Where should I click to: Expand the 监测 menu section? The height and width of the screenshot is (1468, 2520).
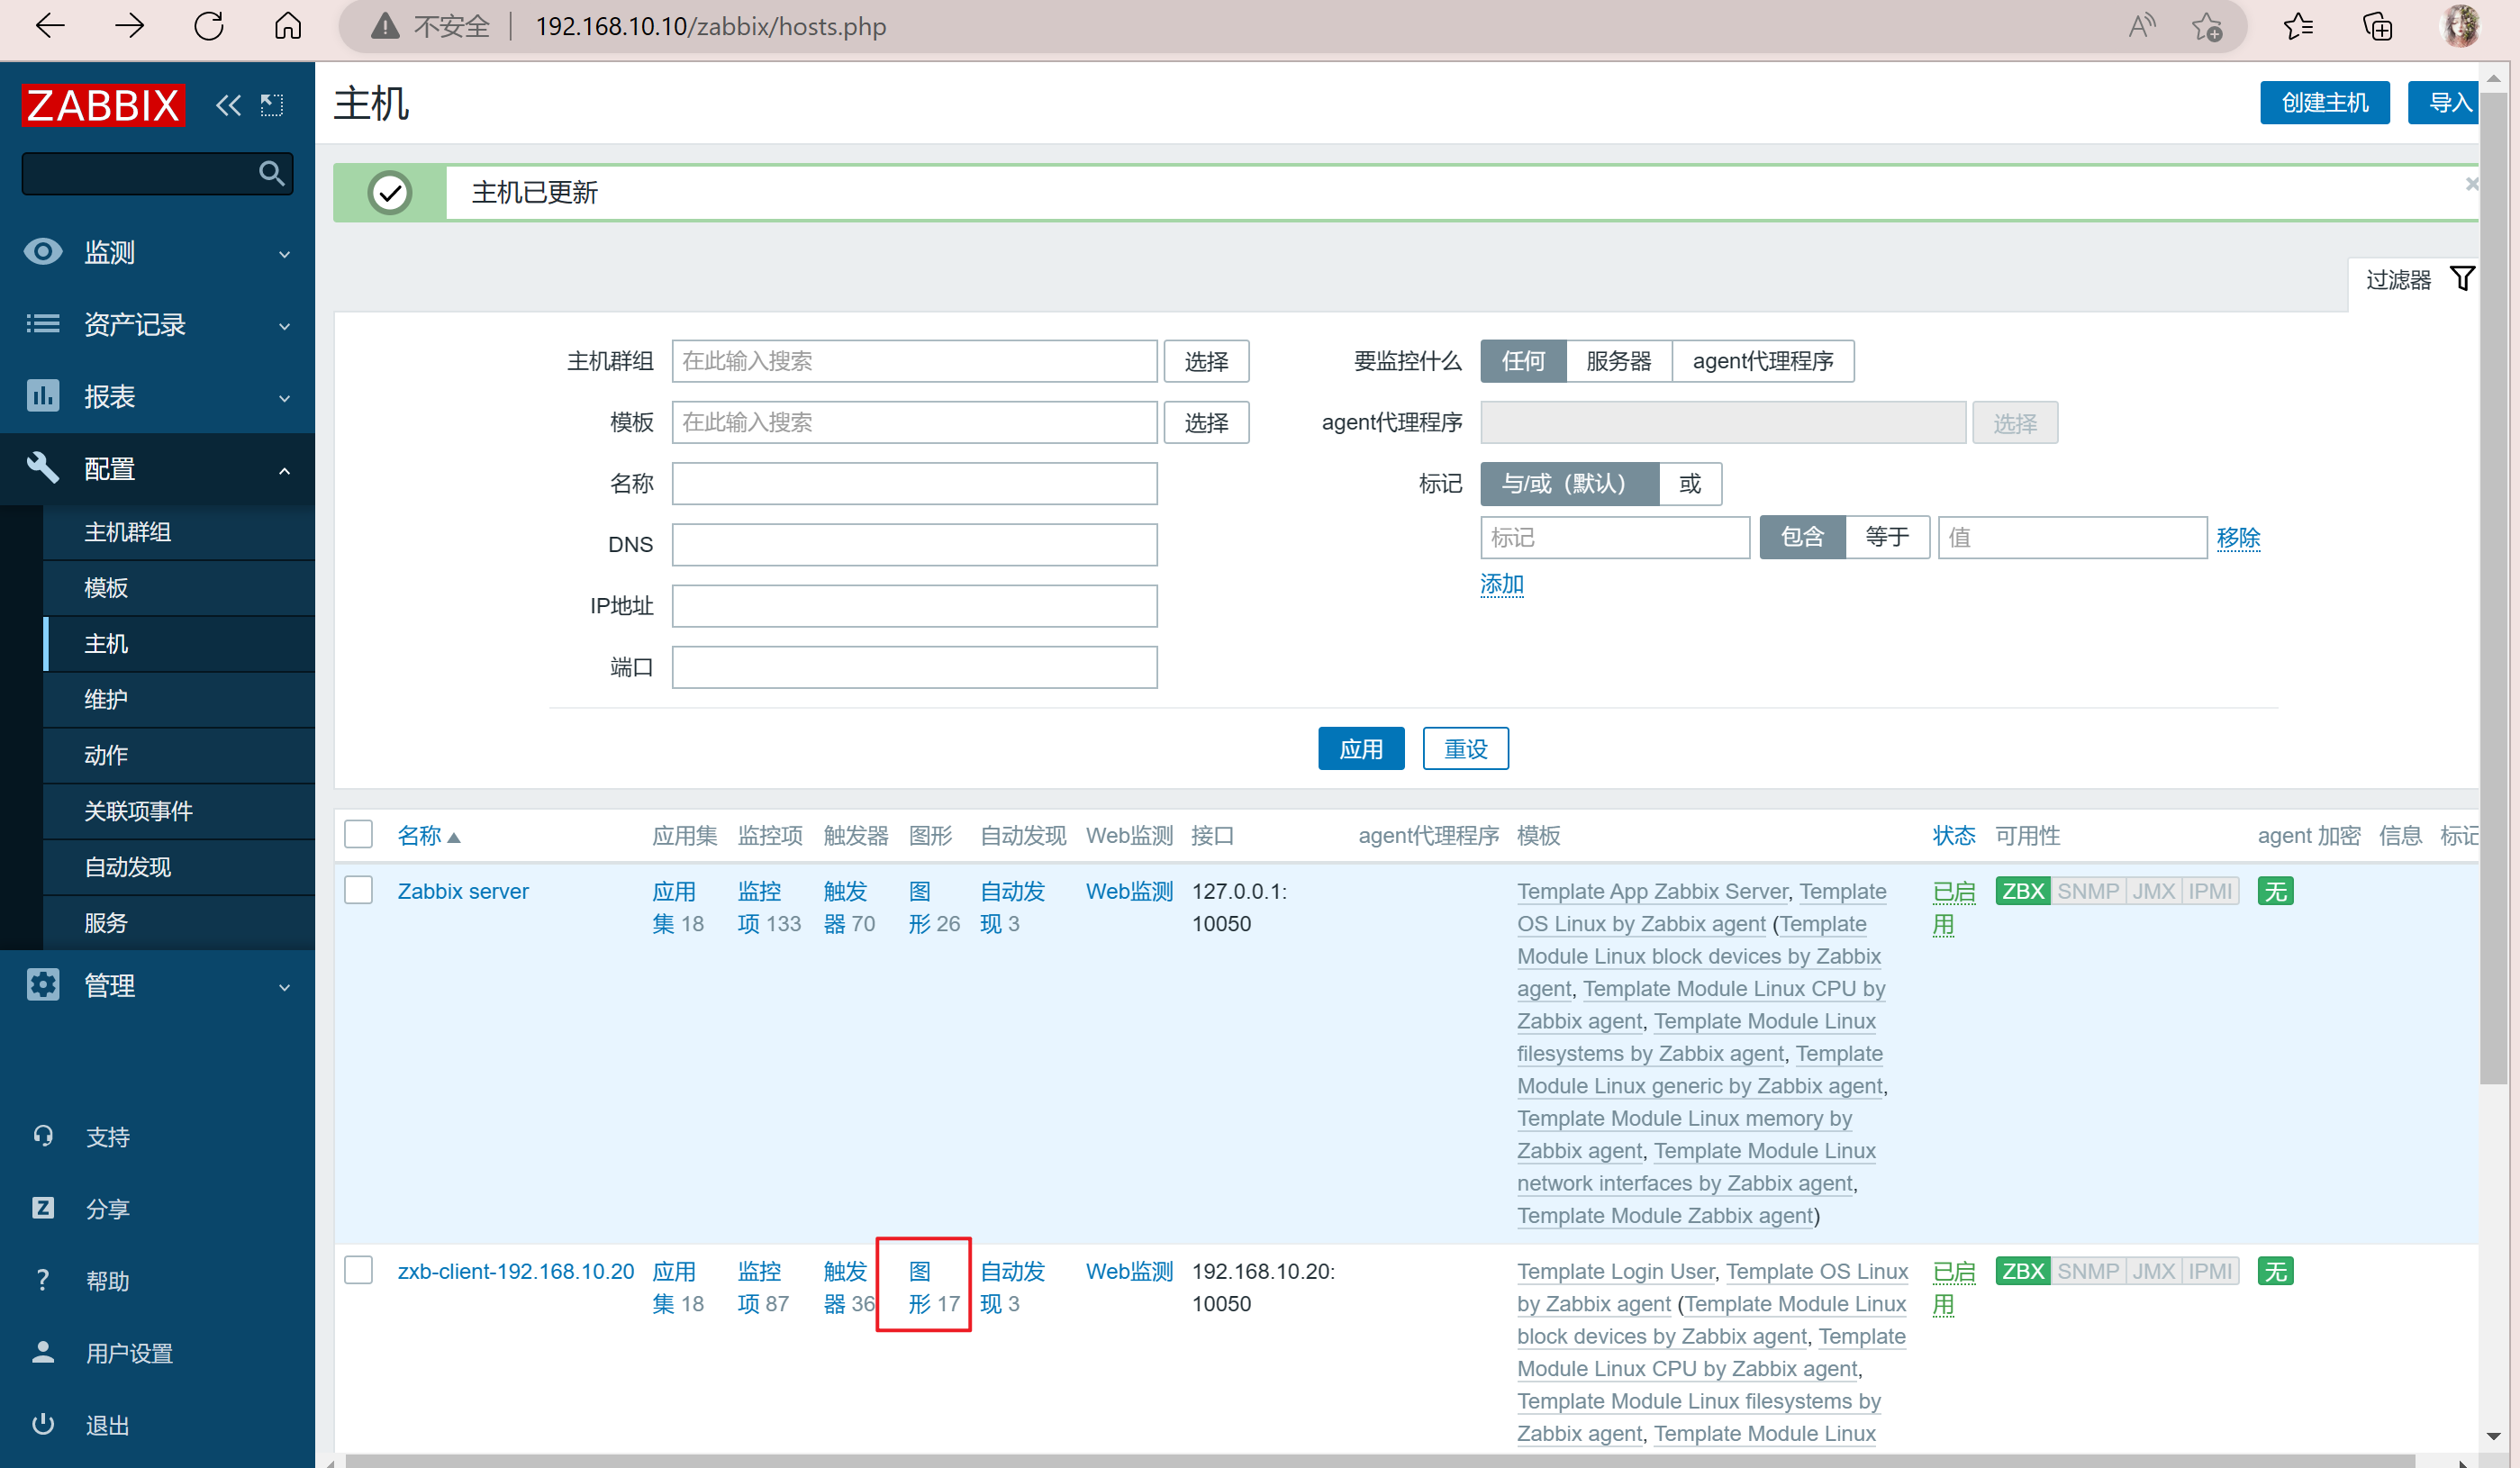[158, 252]
